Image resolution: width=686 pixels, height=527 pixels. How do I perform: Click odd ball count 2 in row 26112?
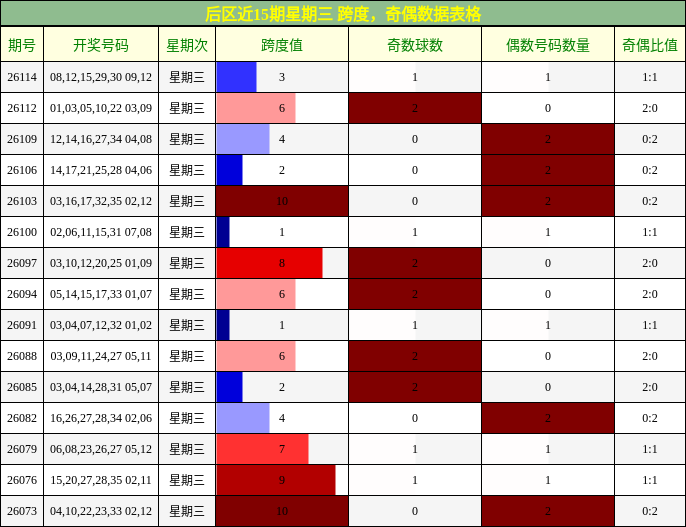(415, 108)
